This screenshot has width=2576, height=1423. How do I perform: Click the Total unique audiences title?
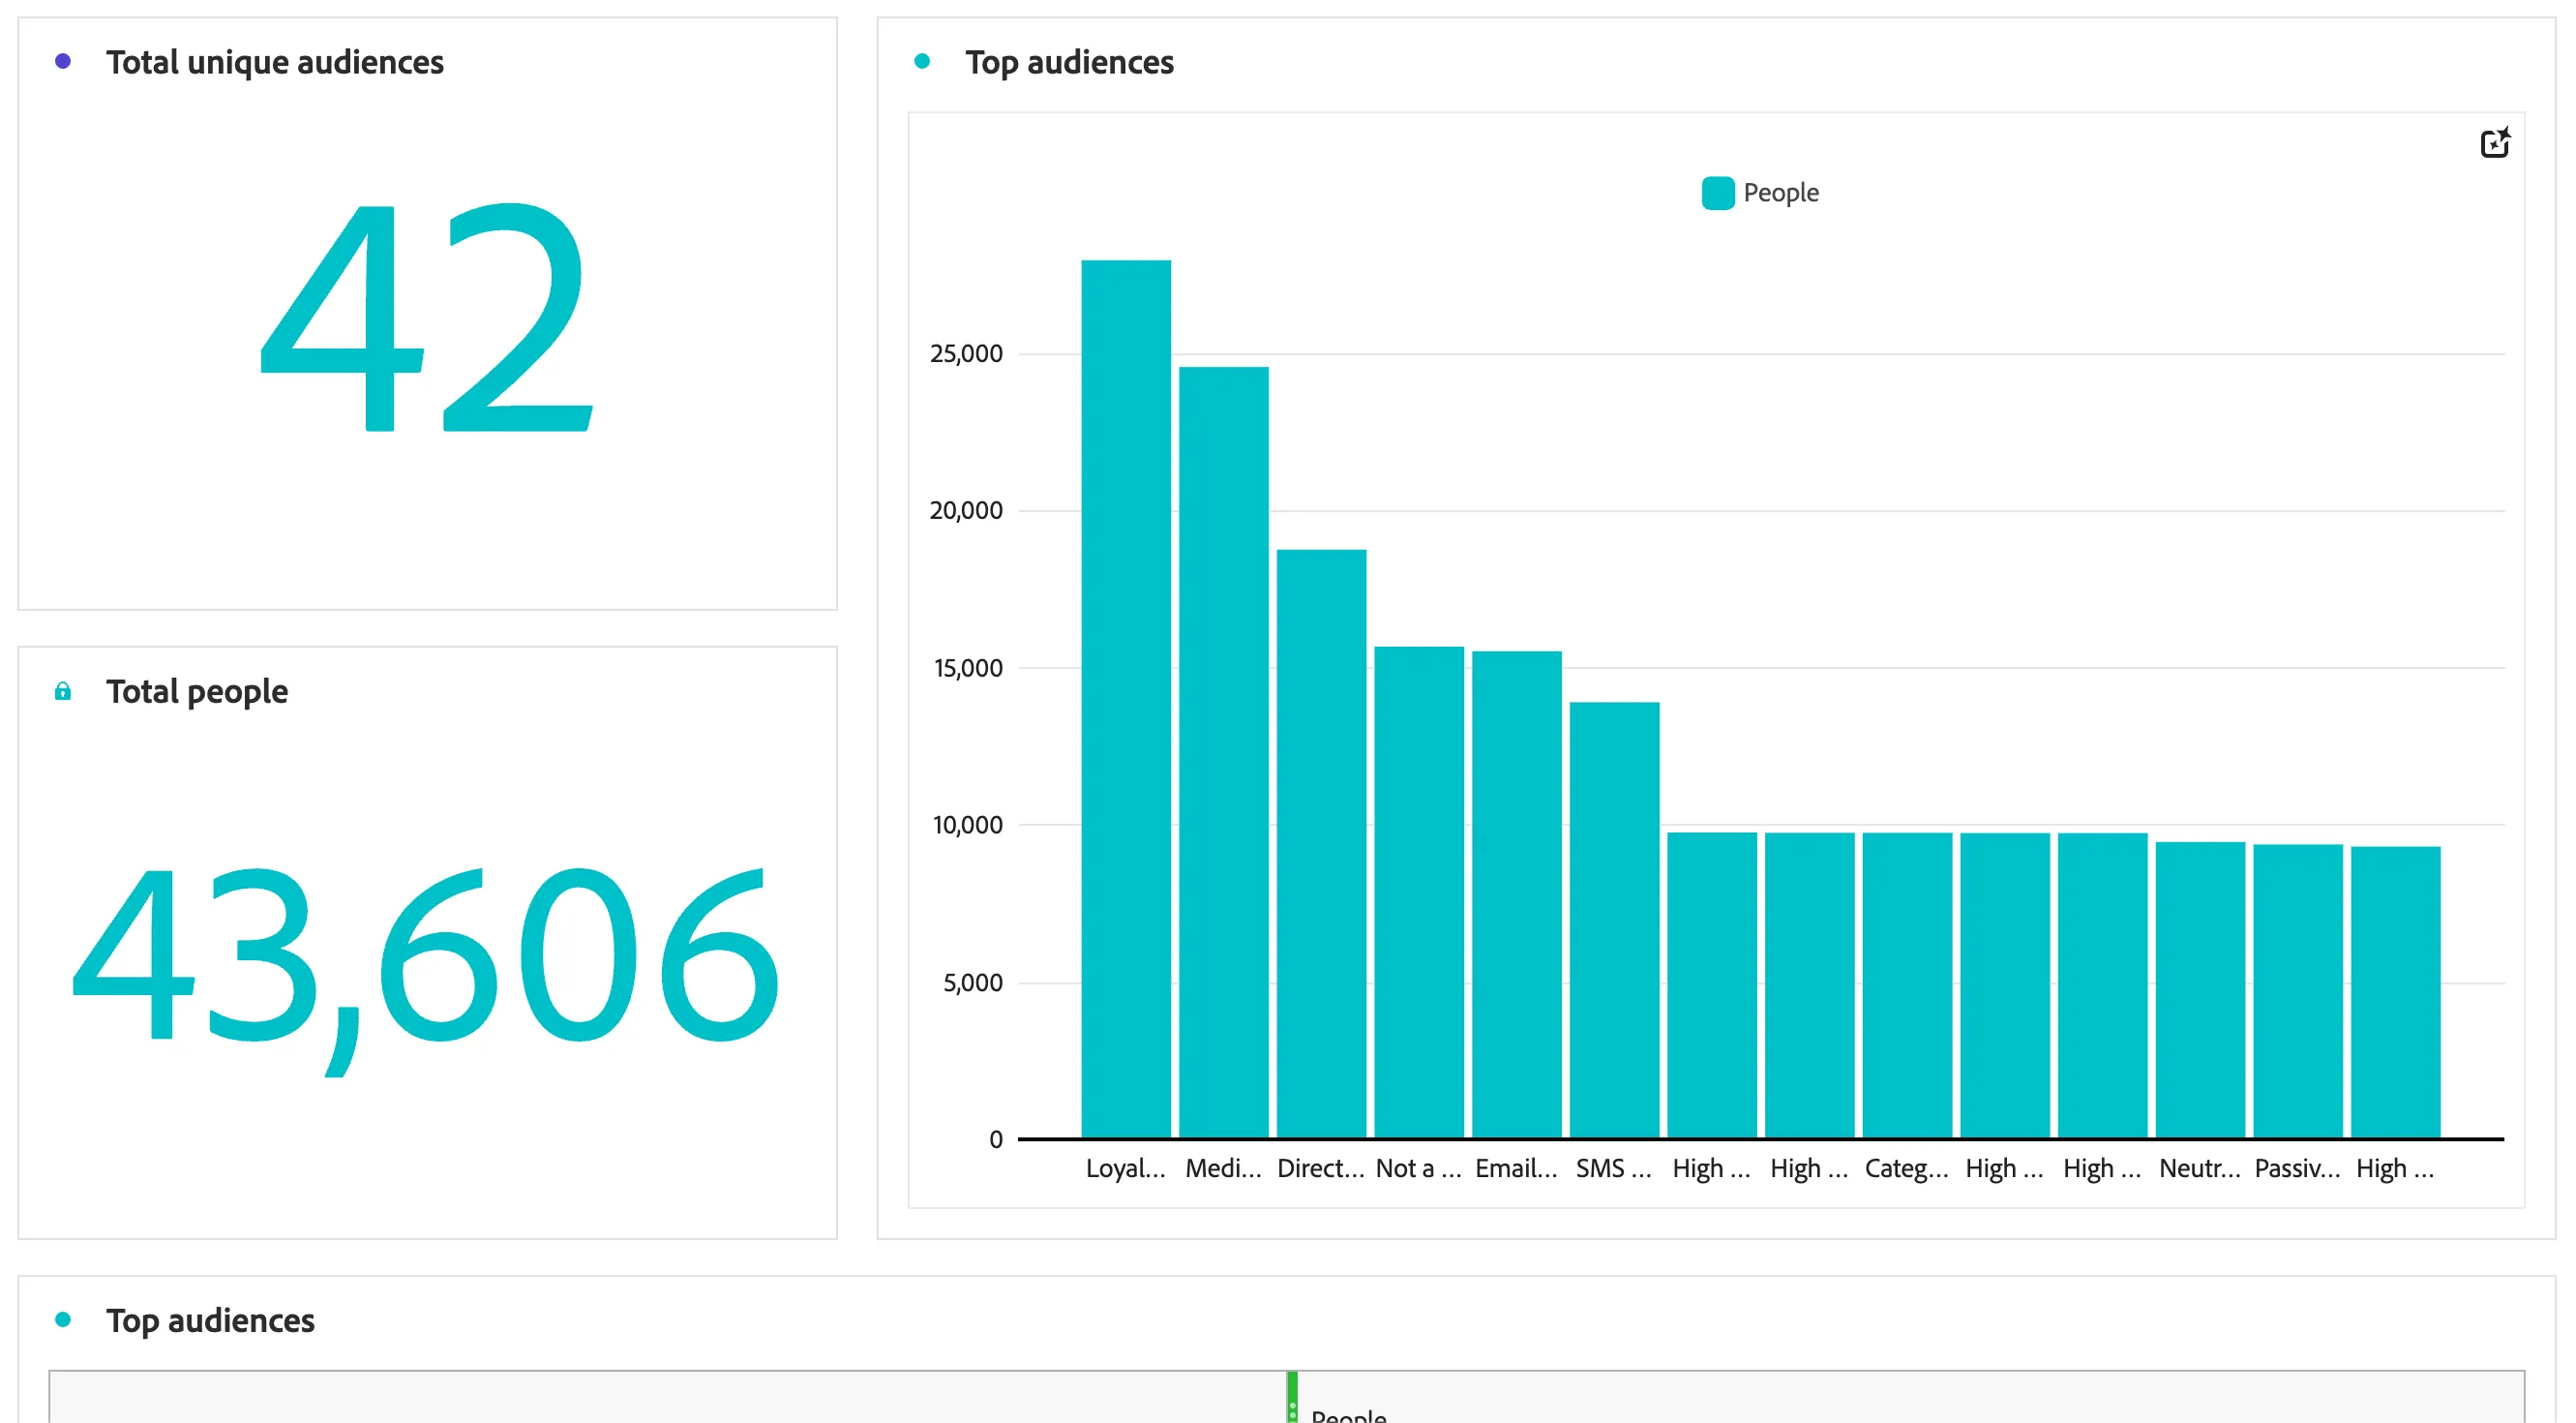275,62
